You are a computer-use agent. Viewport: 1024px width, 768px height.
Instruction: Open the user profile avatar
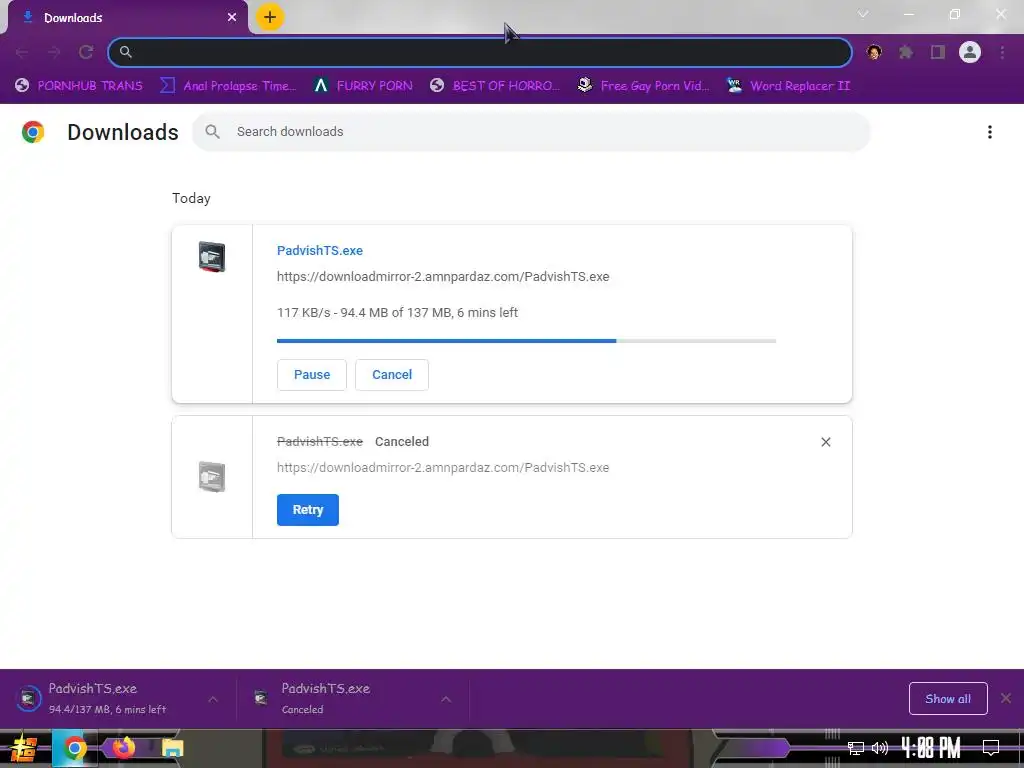point(970,52)
